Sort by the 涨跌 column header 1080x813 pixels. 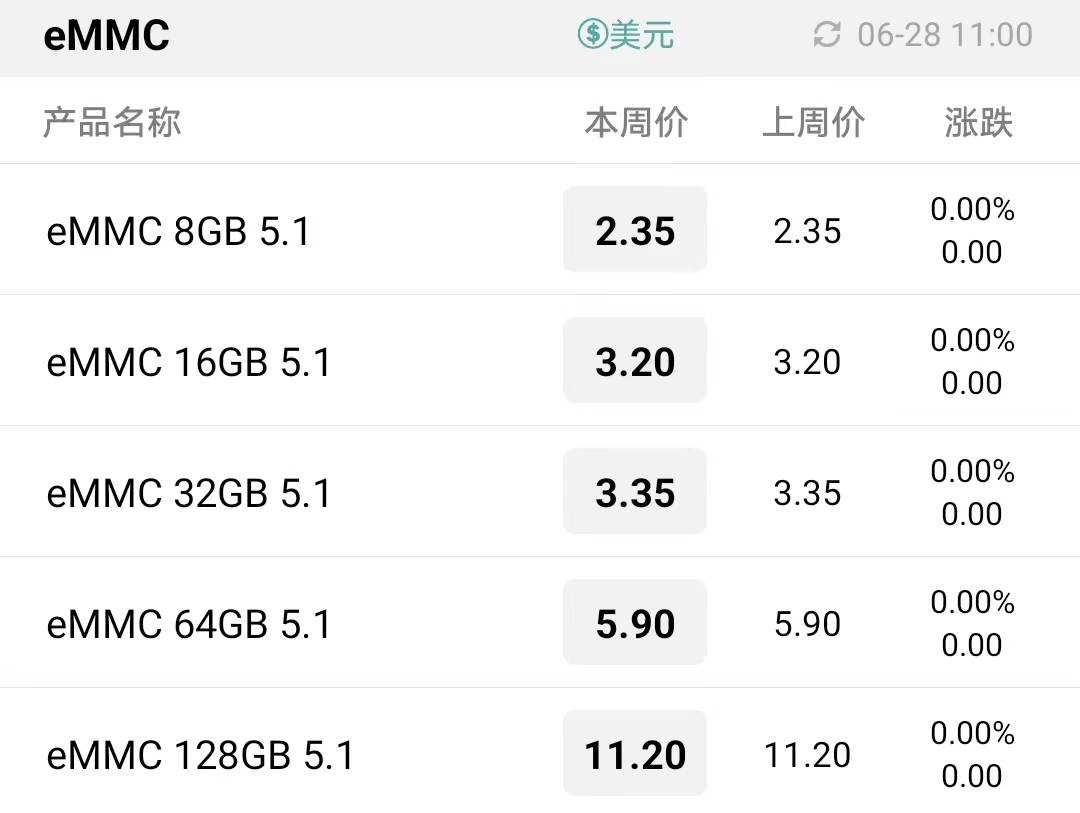[978, 123]
